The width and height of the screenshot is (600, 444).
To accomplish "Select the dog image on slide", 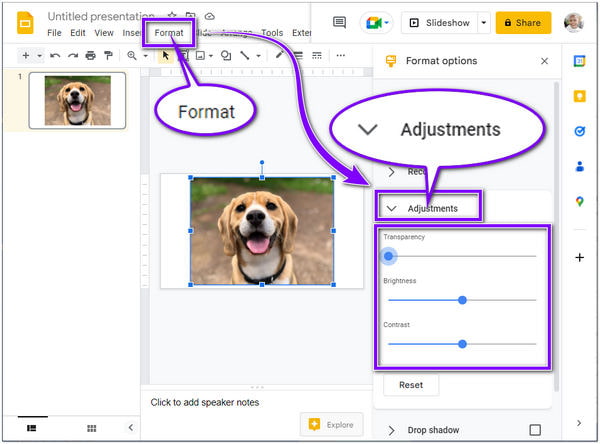I will [262, 231].
